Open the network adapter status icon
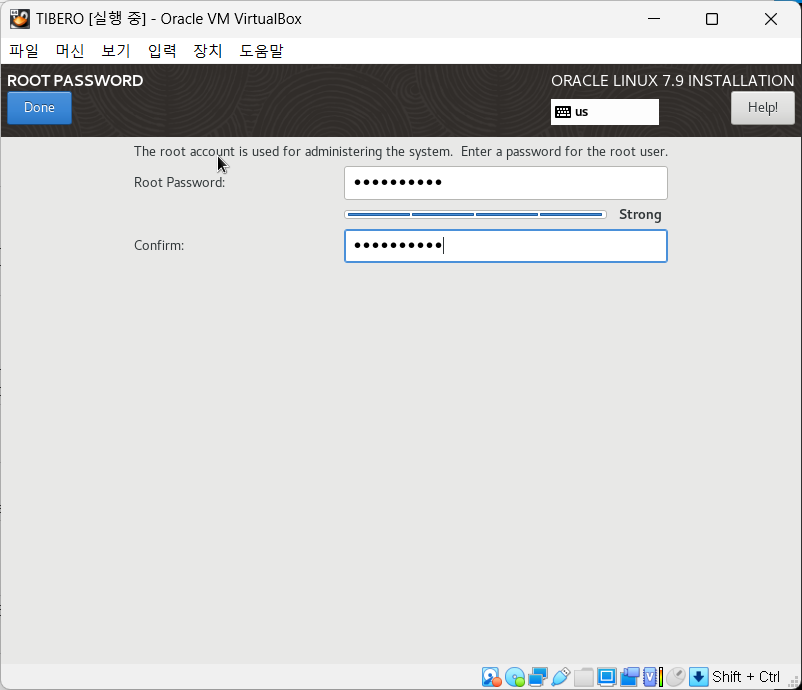This screenshot has width=802, height=690. 538,677
